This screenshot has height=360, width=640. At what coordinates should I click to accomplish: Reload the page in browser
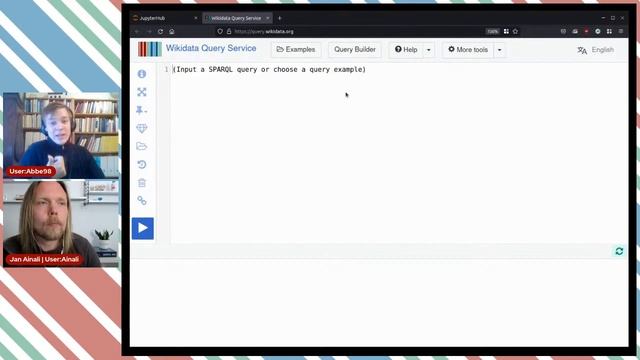pyautogui.click(x=160, y=31)
